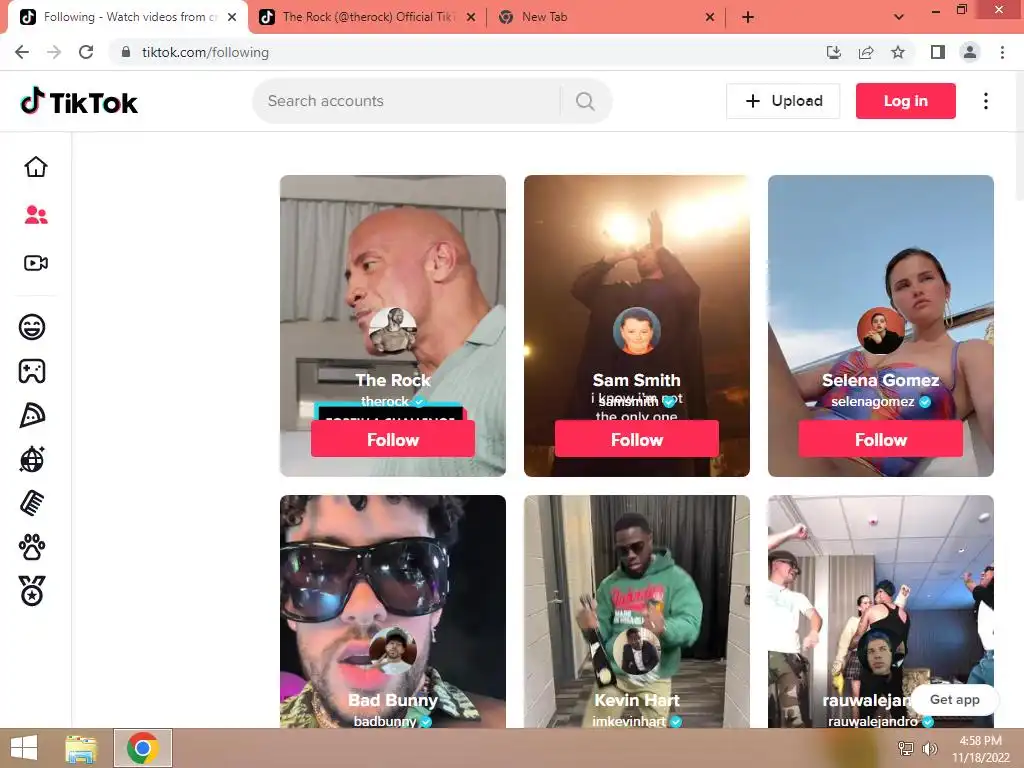Viewport: 1024px width, 768px height.
Task: Reload the TikTok page
Action: tap(86, 52)
